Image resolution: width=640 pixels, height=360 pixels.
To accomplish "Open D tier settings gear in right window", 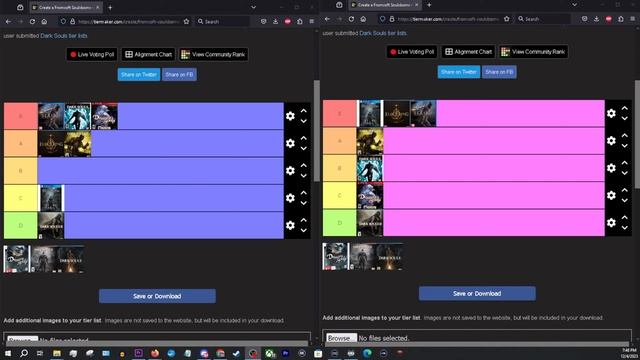I will click(x=611, y=222).
